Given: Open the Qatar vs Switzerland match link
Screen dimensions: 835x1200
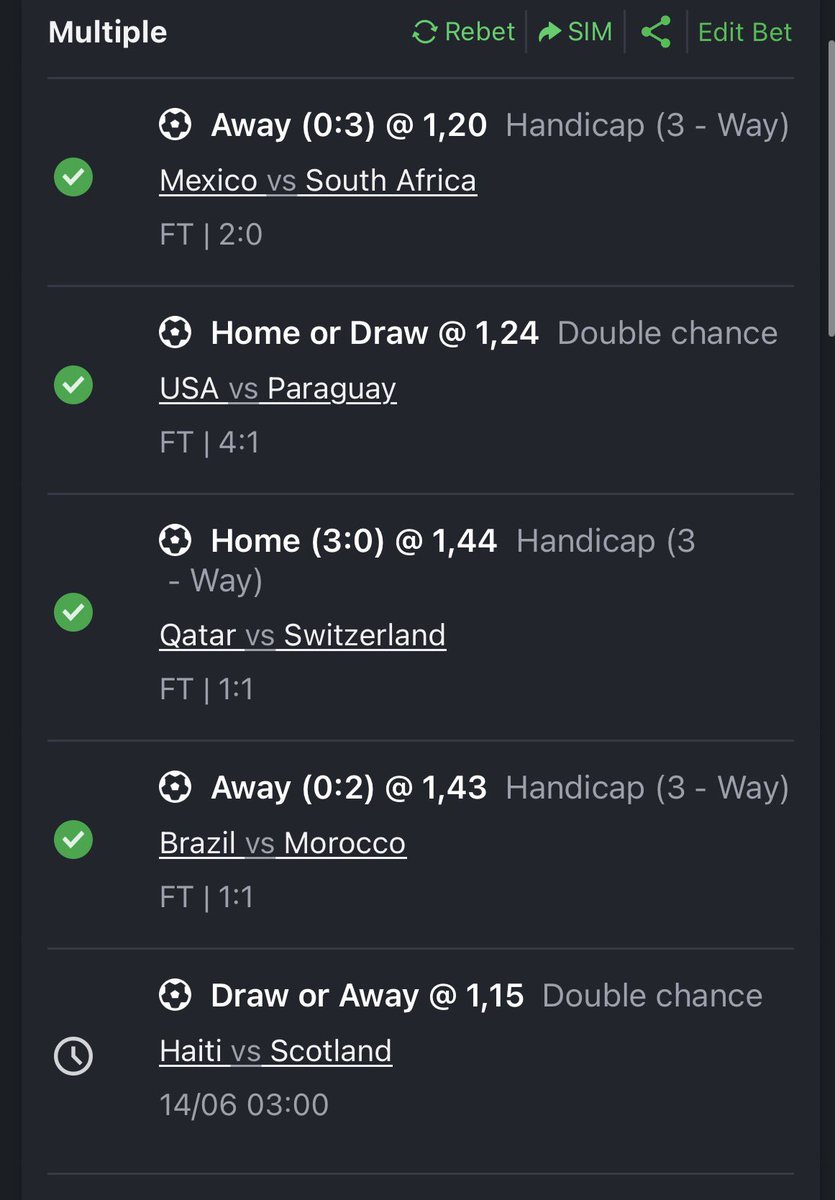Looking at the screenshot, I should pyautogui.click(x=303, y=636).
